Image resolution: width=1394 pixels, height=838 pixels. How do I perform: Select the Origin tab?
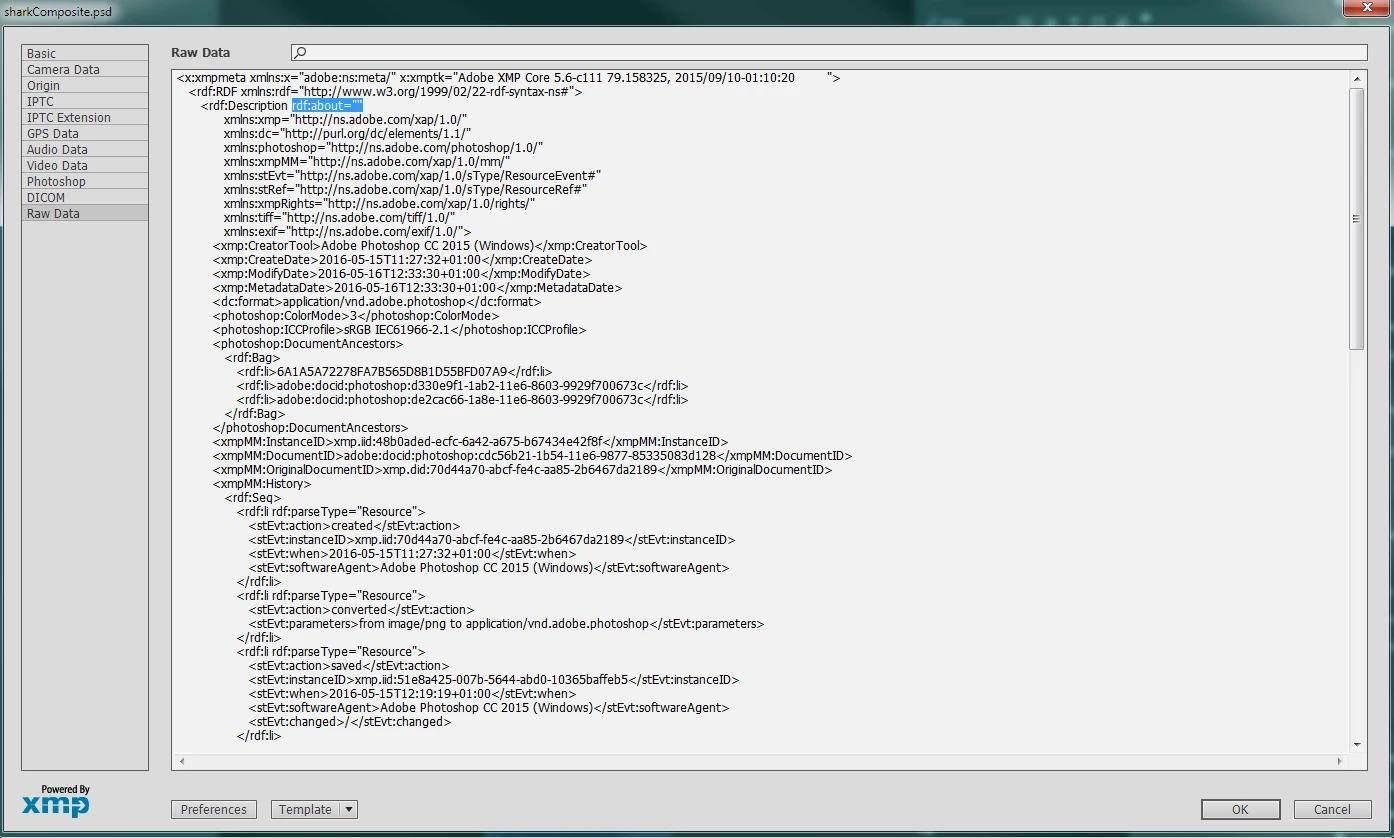85,85
